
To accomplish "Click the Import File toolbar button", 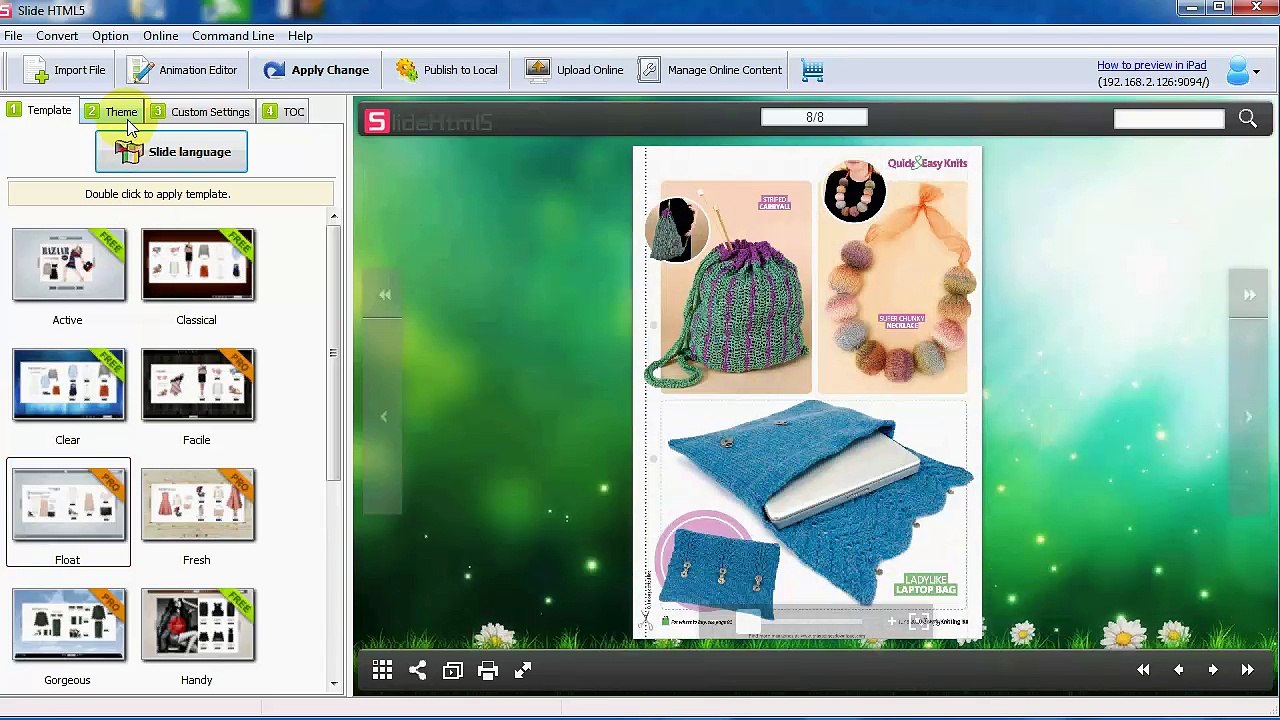I will [65, 70].
